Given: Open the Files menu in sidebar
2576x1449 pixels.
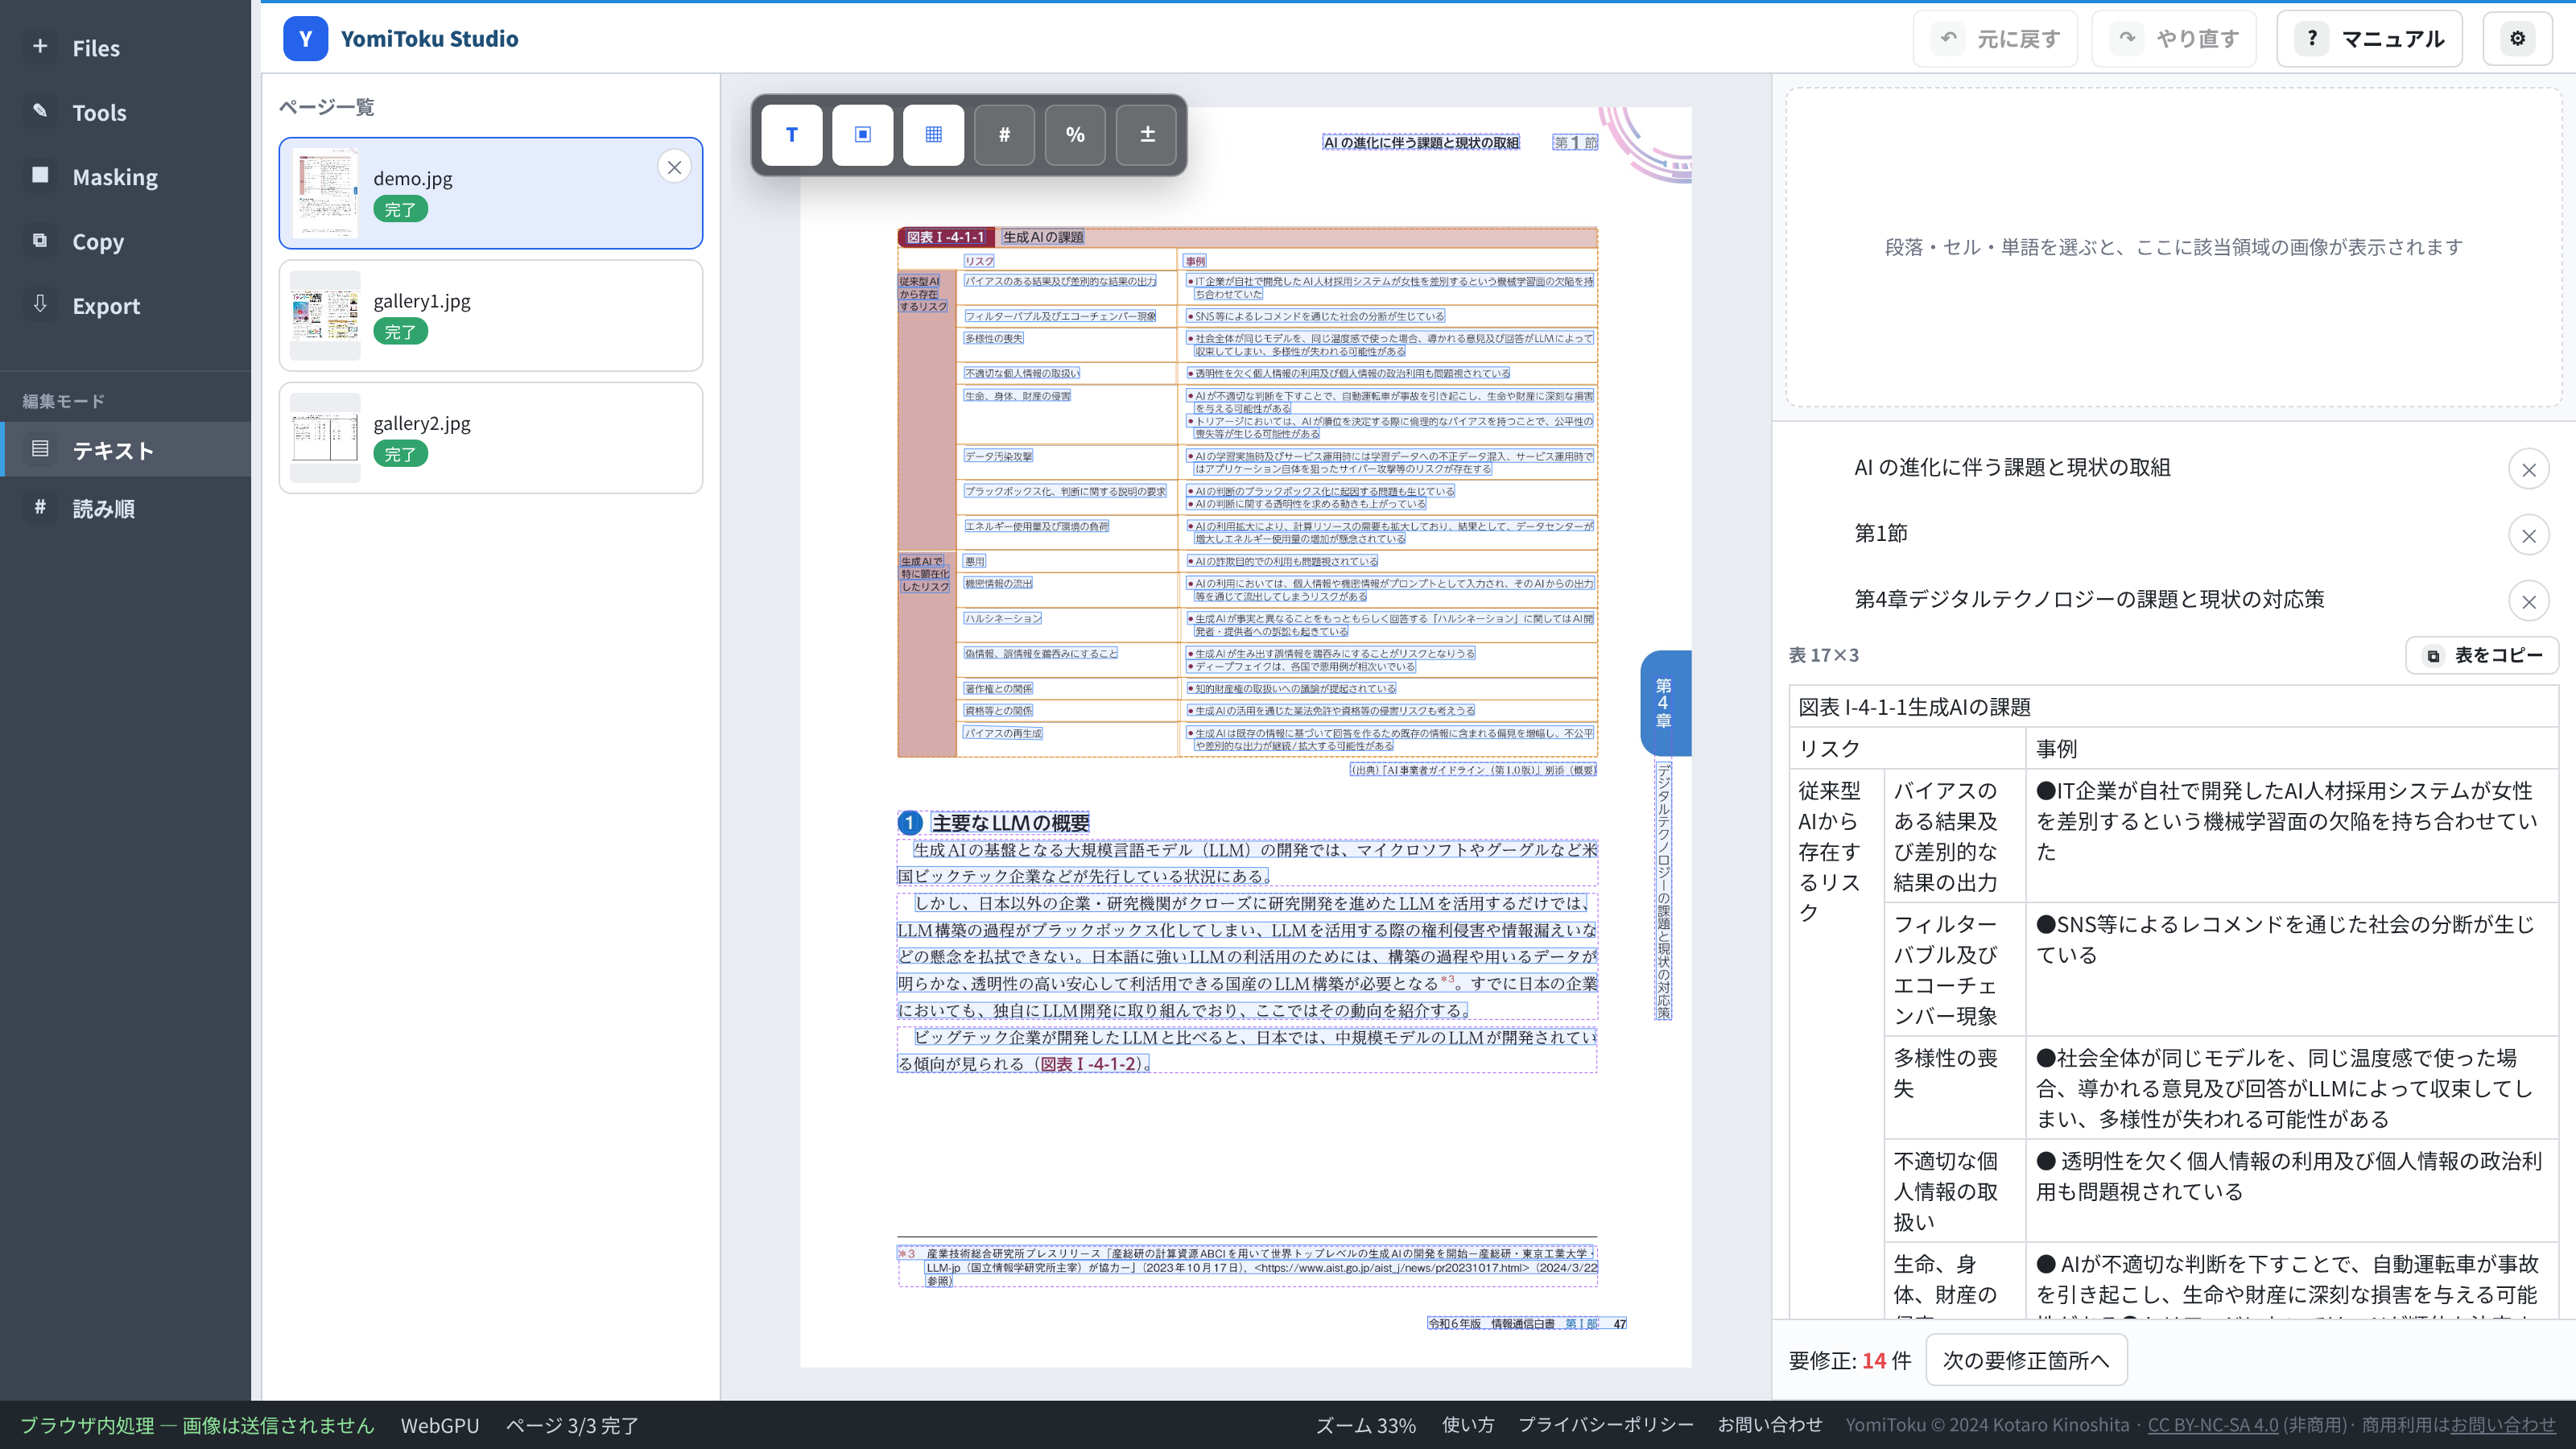Looking at the screenshot, I should pos(125,48).
